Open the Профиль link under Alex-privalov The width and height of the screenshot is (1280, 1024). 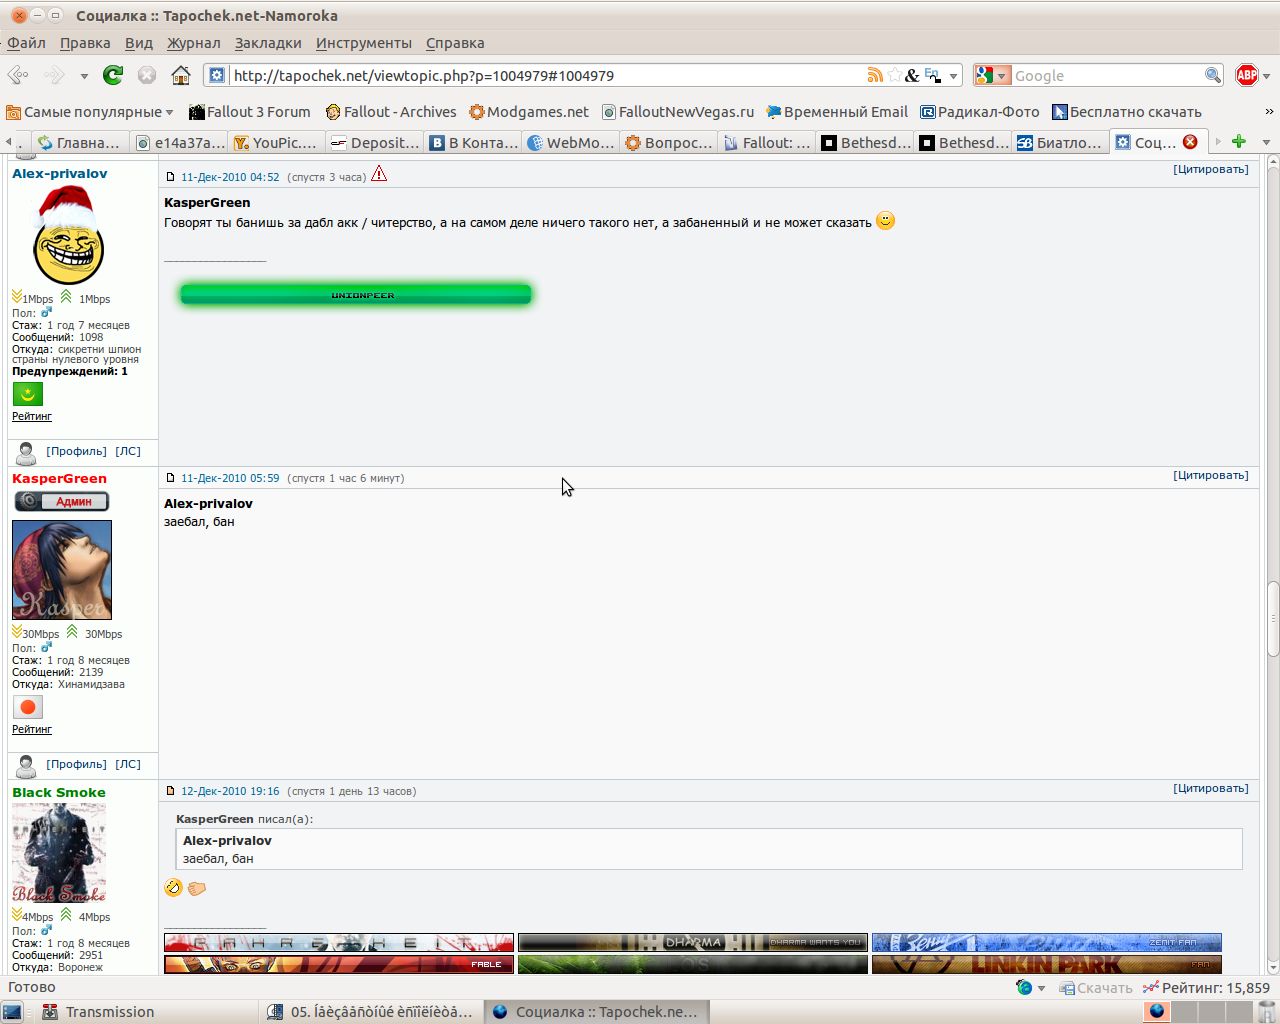(76, 451)
